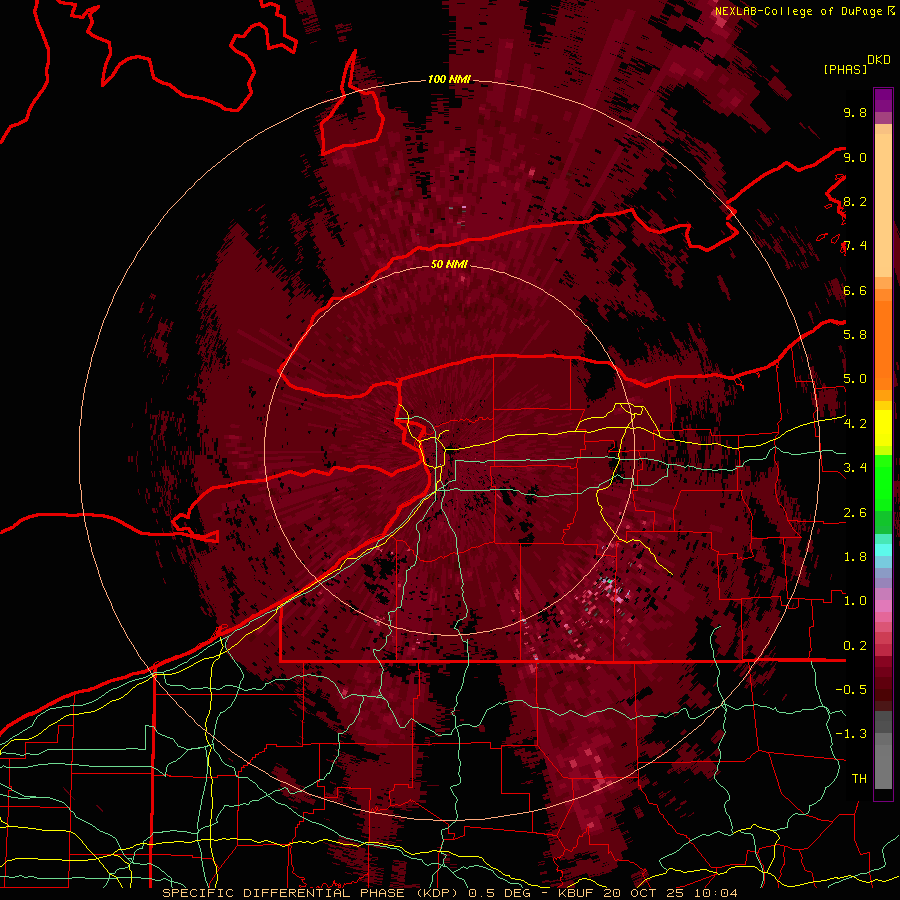Click the 100 NMI range ring label

coord(449,79)
